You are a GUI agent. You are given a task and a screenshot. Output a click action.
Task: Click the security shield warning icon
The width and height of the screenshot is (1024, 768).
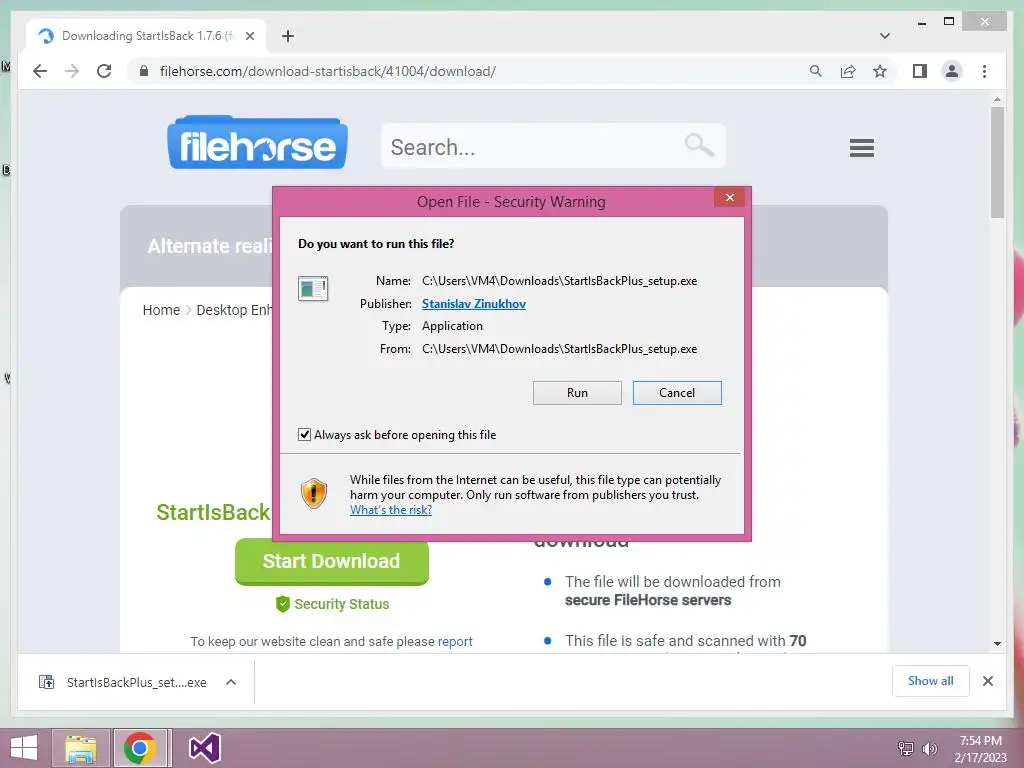tap(313, 494)
